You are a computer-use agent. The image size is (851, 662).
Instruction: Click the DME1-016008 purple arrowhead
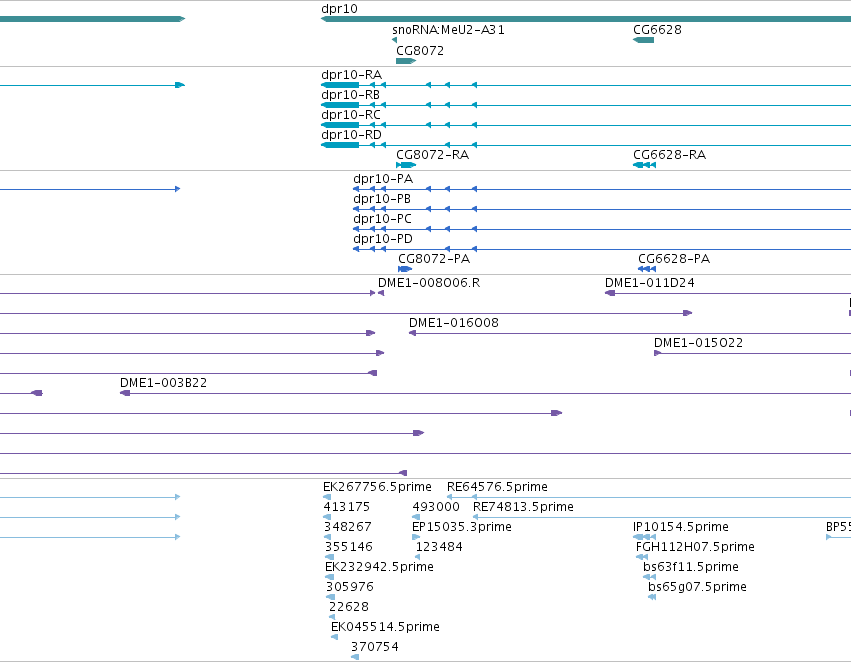pos(412,333)
